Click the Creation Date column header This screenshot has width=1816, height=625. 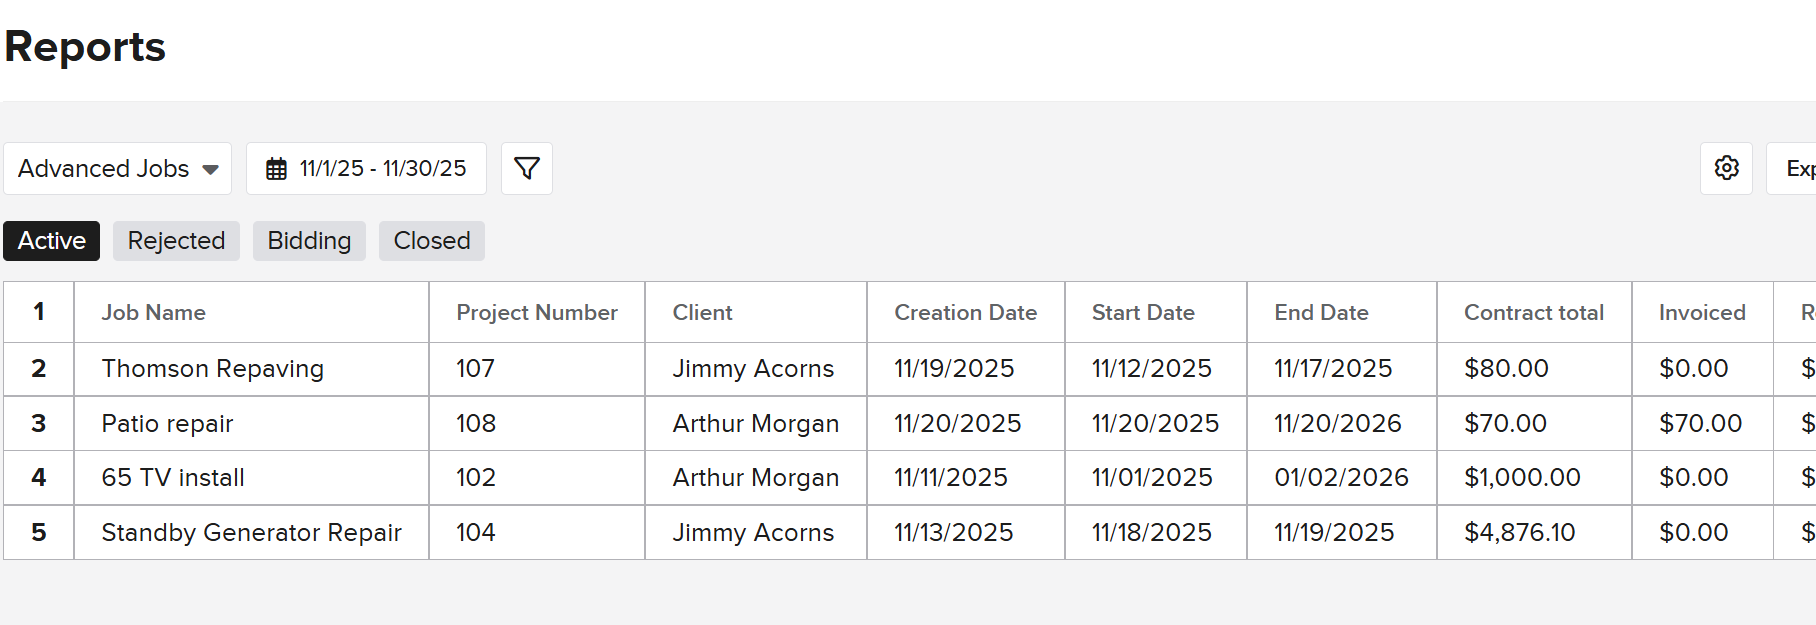point(965,313)
